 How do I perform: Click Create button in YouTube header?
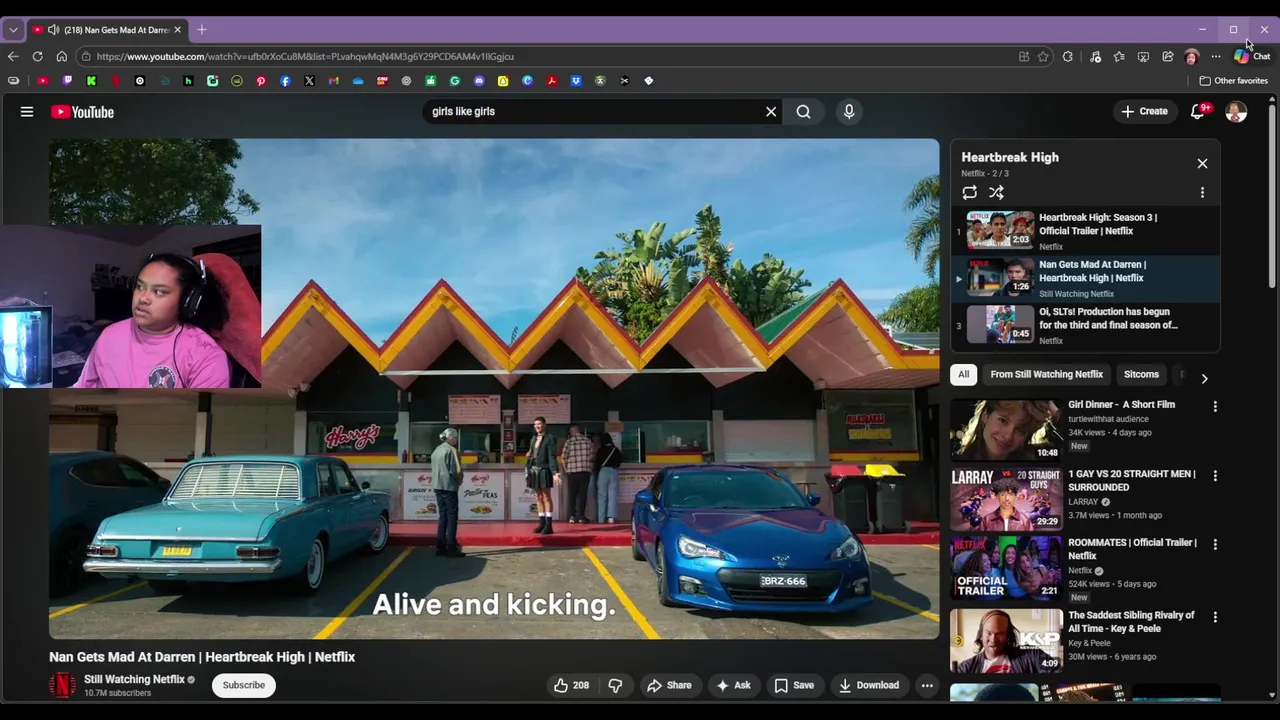pyautogui.click(x=1144, y=112)
